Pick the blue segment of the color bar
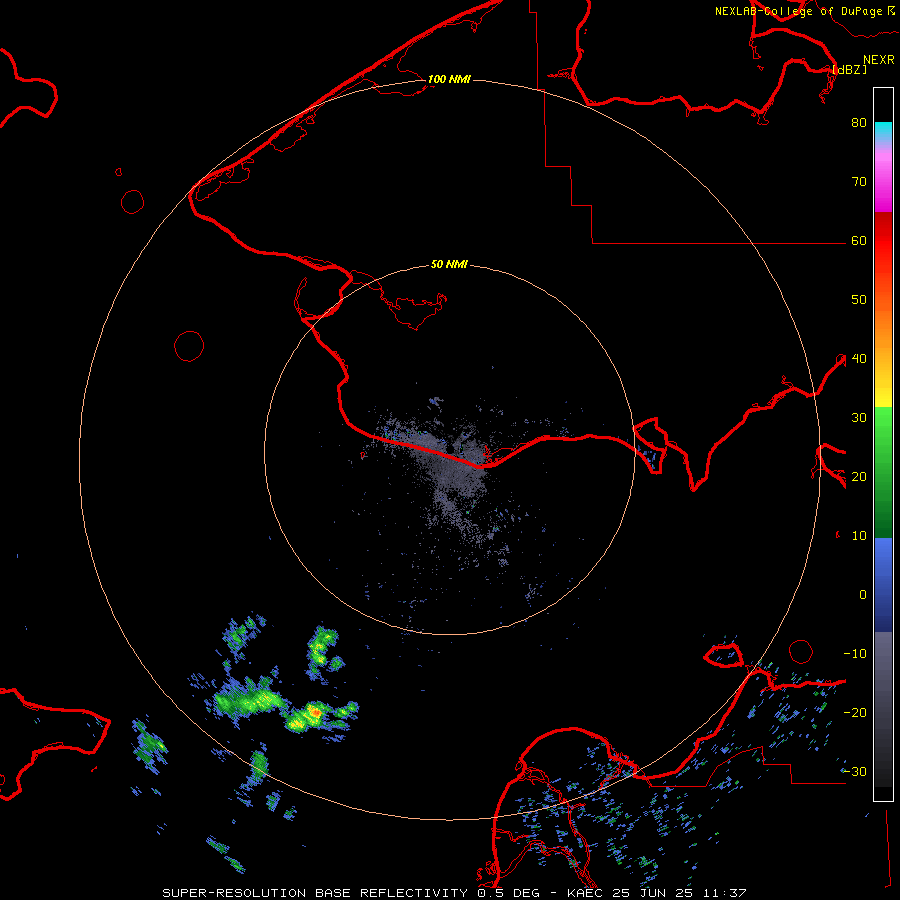This screenshot has height=900, width=900. pos(883,585)
